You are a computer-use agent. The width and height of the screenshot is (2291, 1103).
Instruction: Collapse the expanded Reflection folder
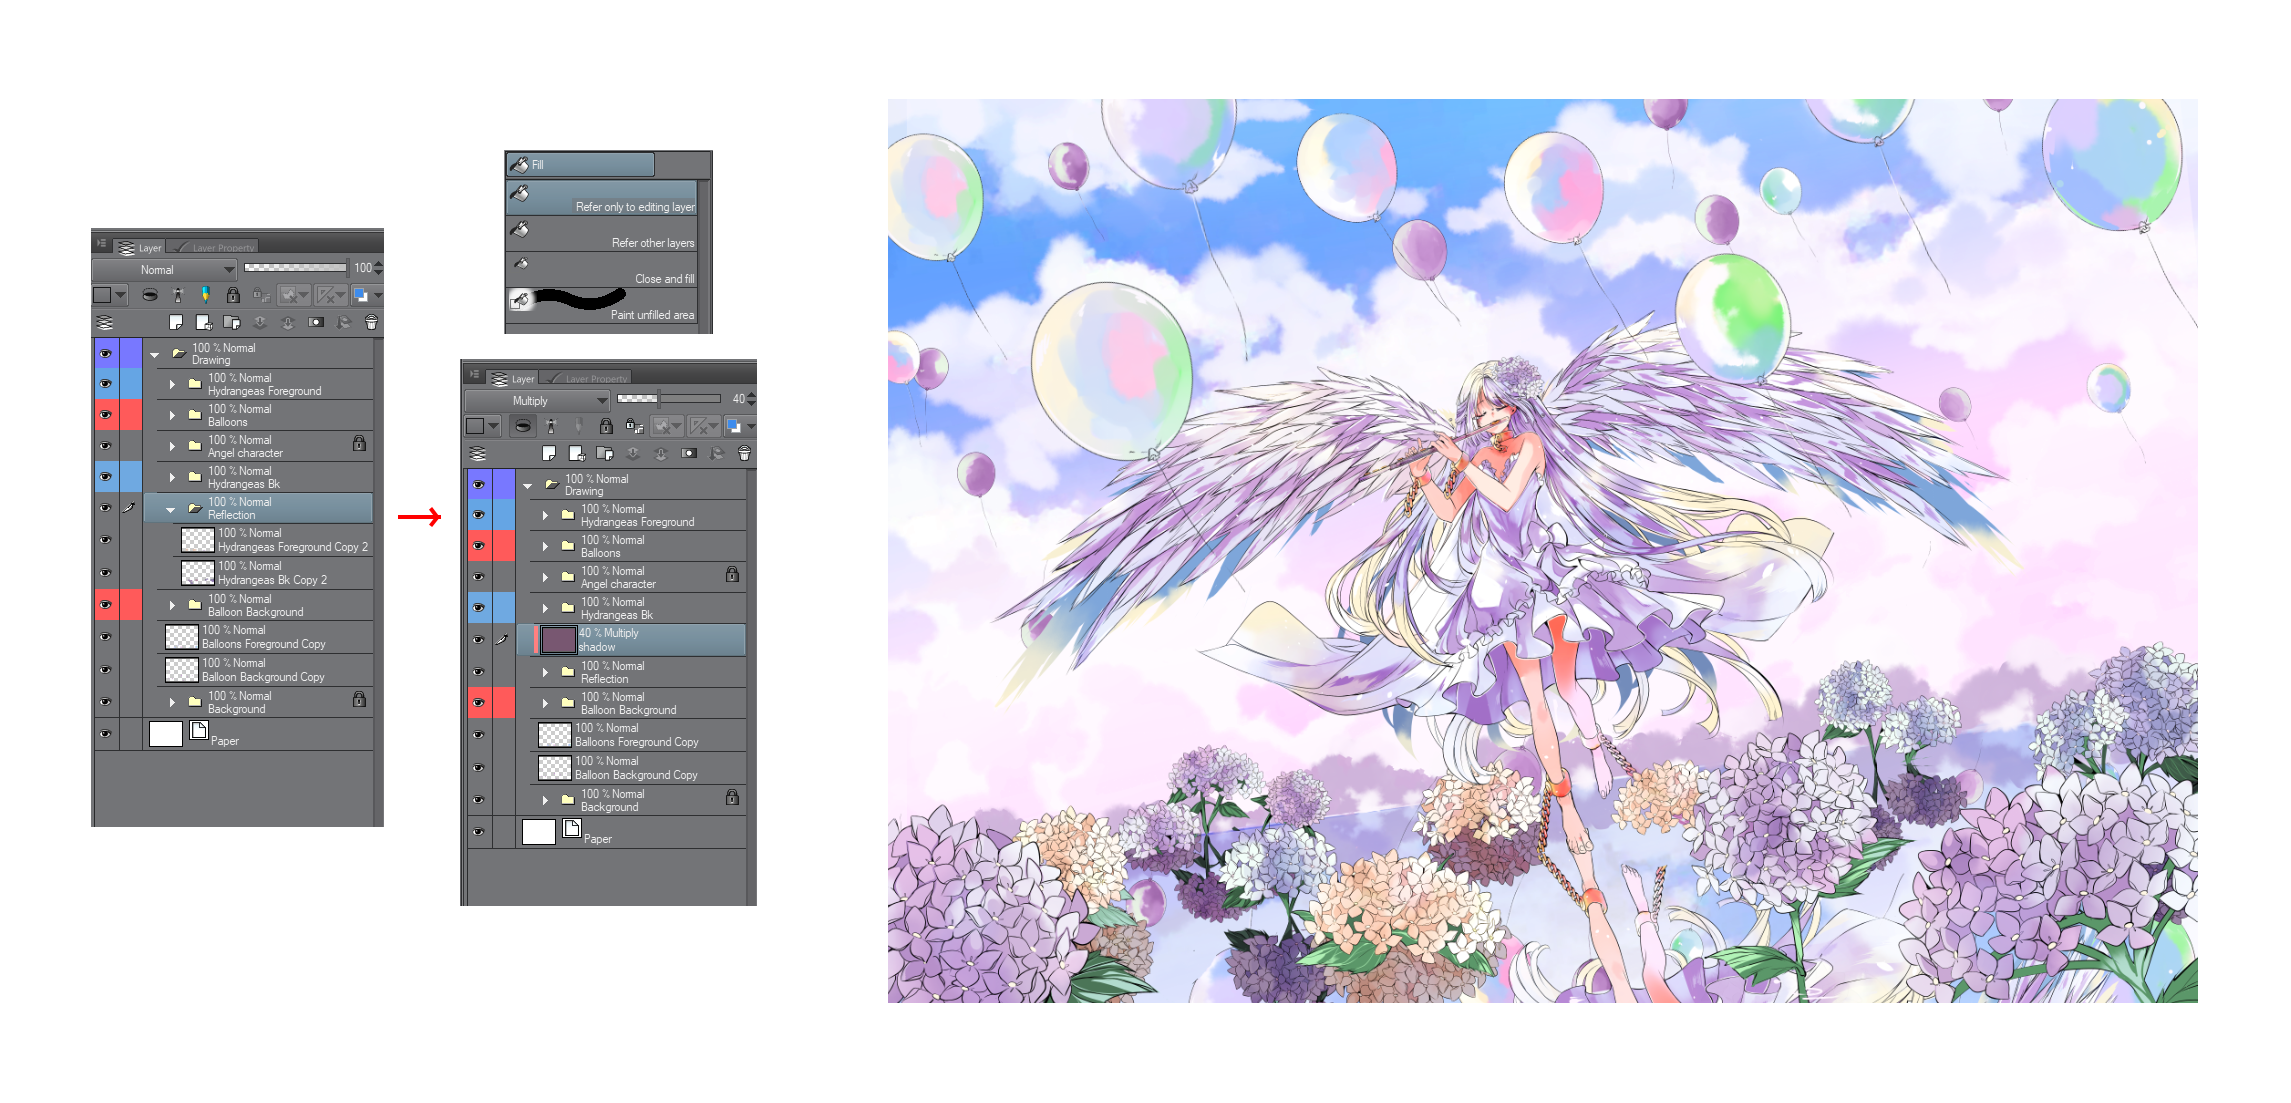point(171,510)
